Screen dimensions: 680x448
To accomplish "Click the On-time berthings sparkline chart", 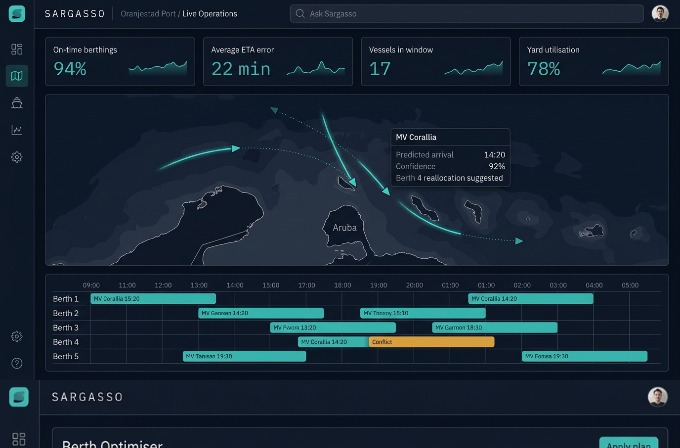I will pos(158,69).
